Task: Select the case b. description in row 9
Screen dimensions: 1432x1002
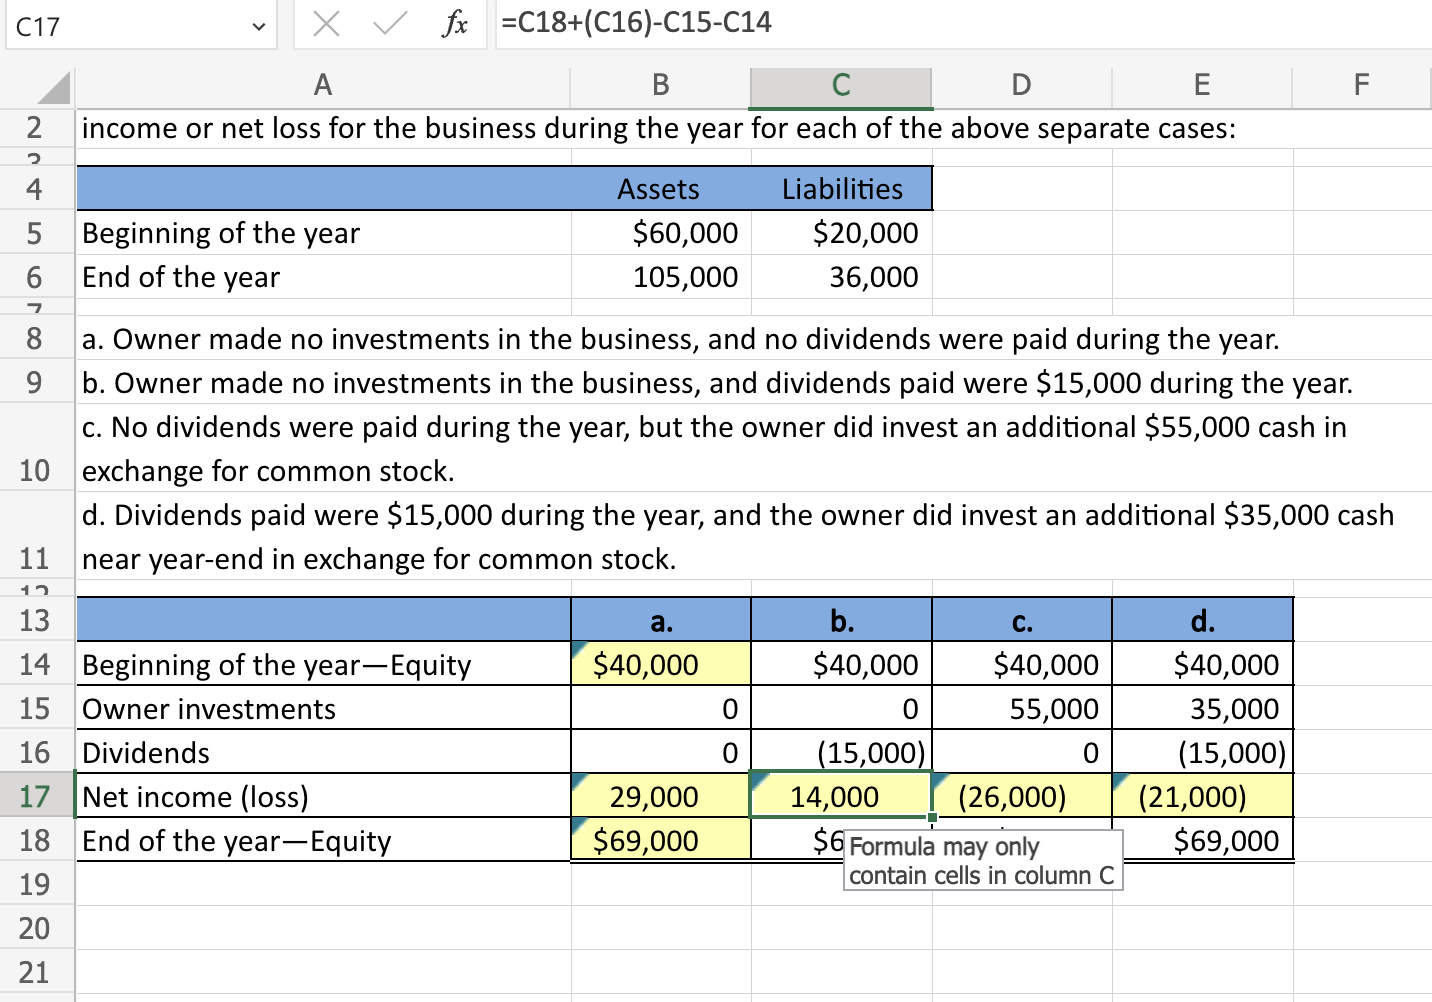Action: tap(717, 383)
